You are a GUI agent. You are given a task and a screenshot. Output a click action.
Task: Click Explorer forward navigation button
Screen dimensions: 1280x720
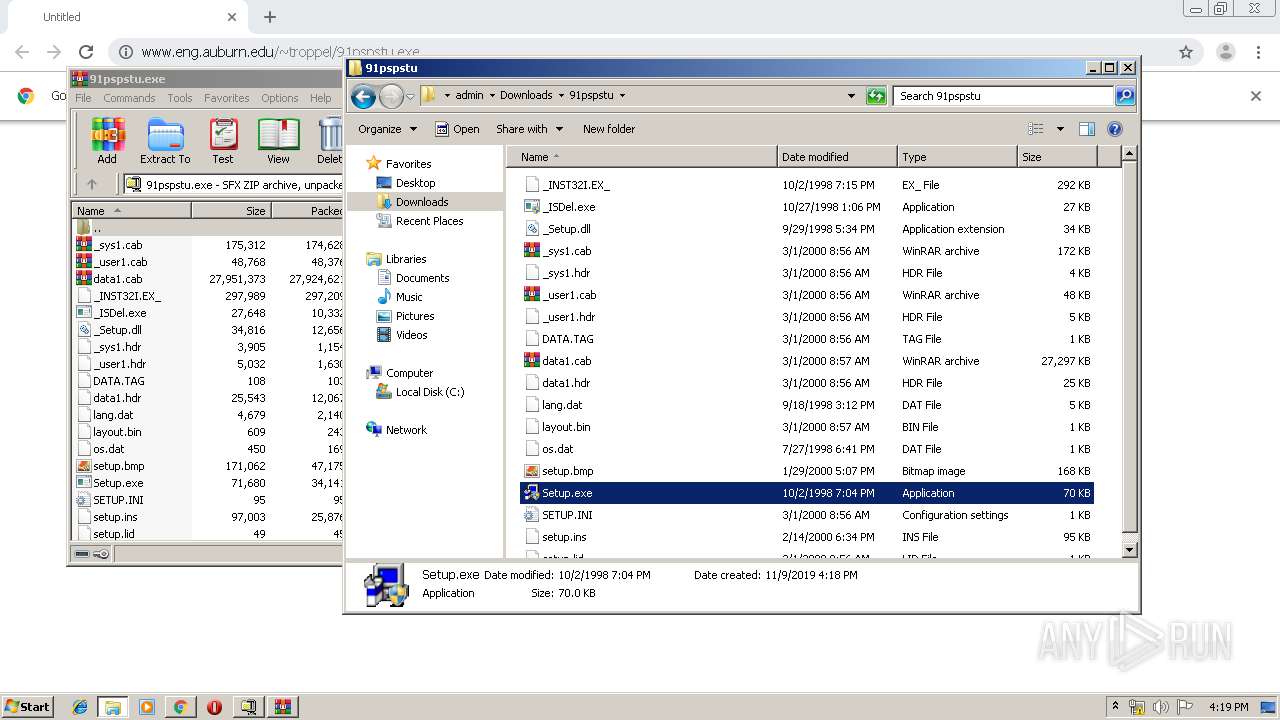tap(391, 96)
